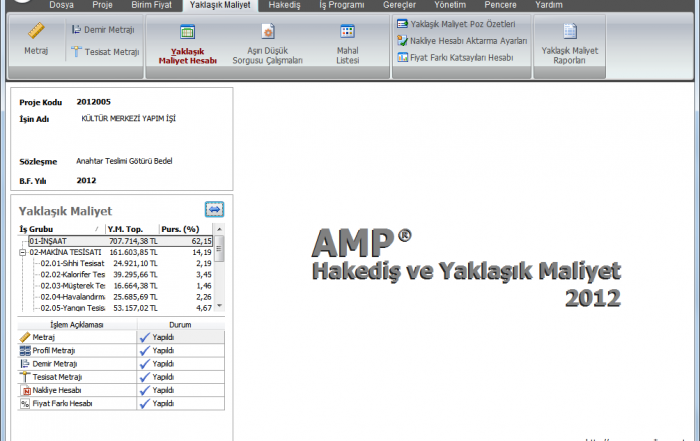700x441 pixels.
Task: Open Tesisat Metrajı from the ribbon
Action: click(105, 52)
